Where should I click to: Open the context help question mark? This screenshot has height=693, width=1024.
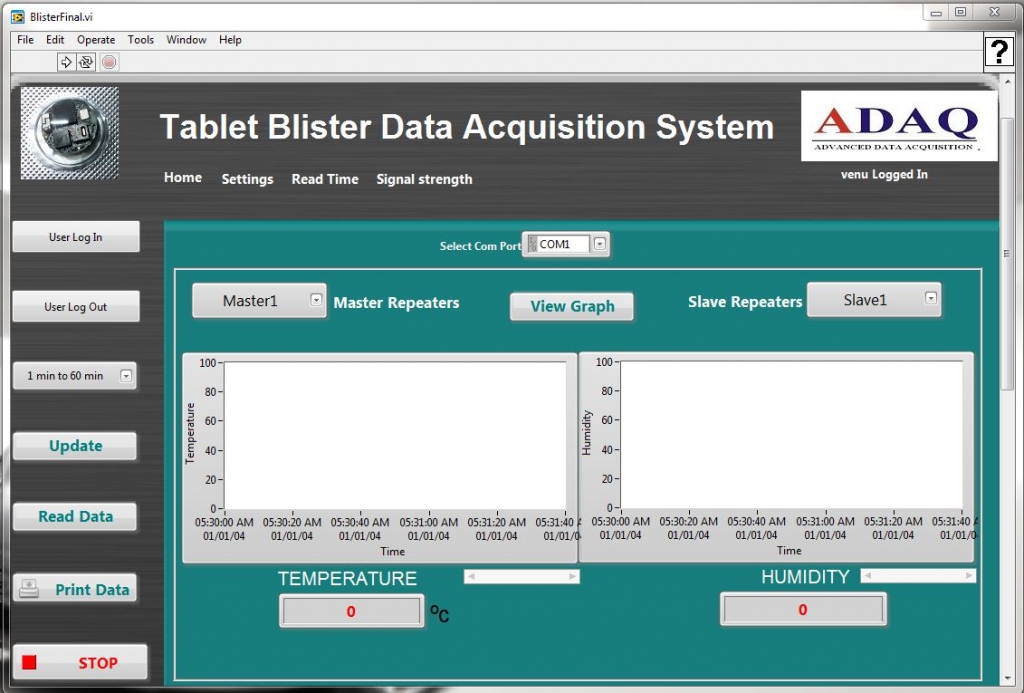pyautogui.click(x=998, y=52)
